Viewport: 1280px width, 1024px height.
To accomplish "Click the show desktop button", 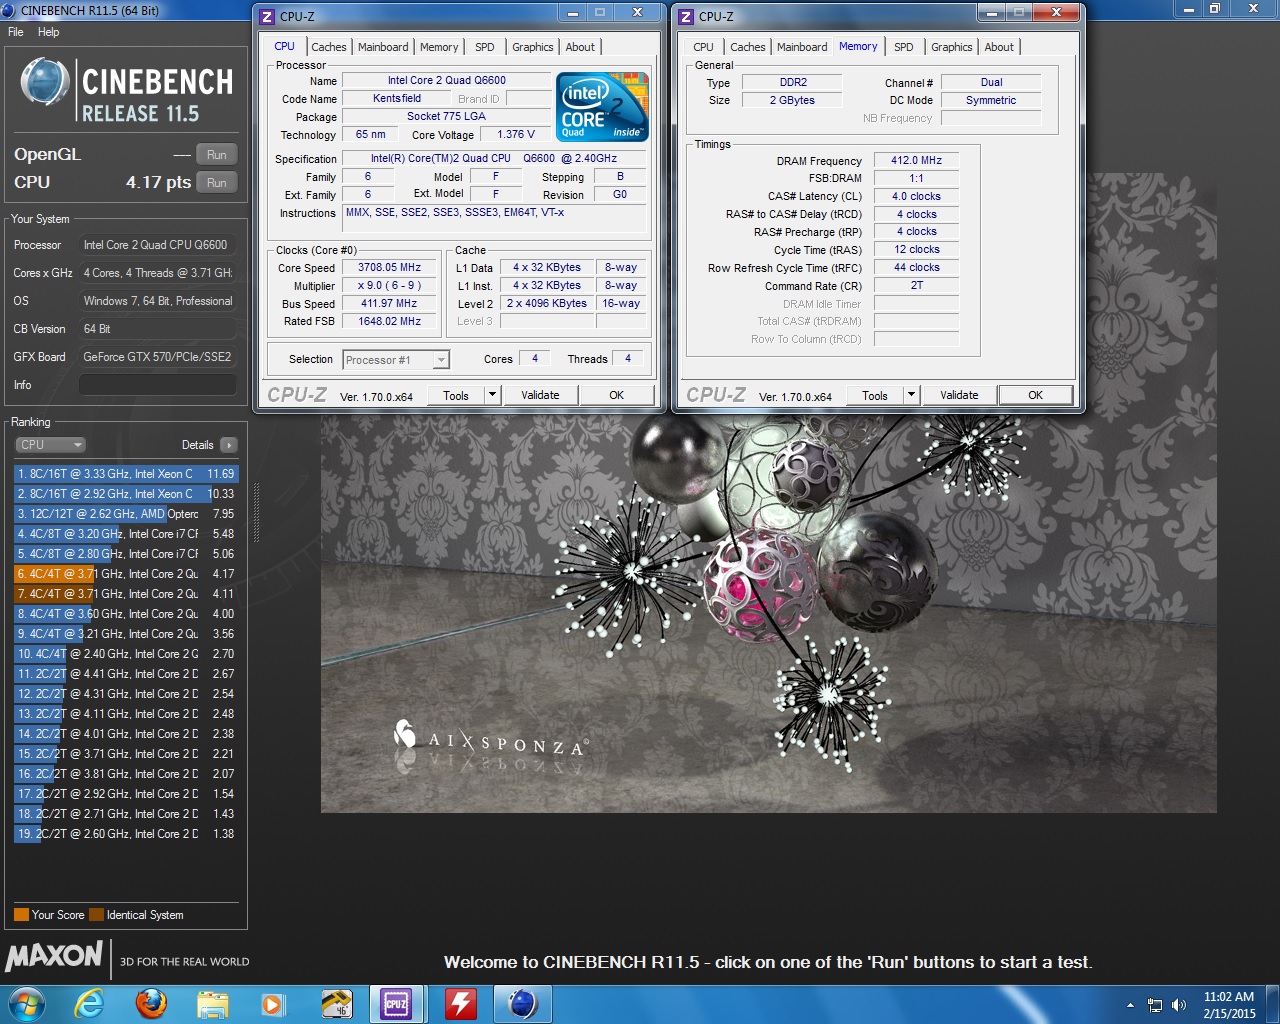I will [x=1272, y=1004].
